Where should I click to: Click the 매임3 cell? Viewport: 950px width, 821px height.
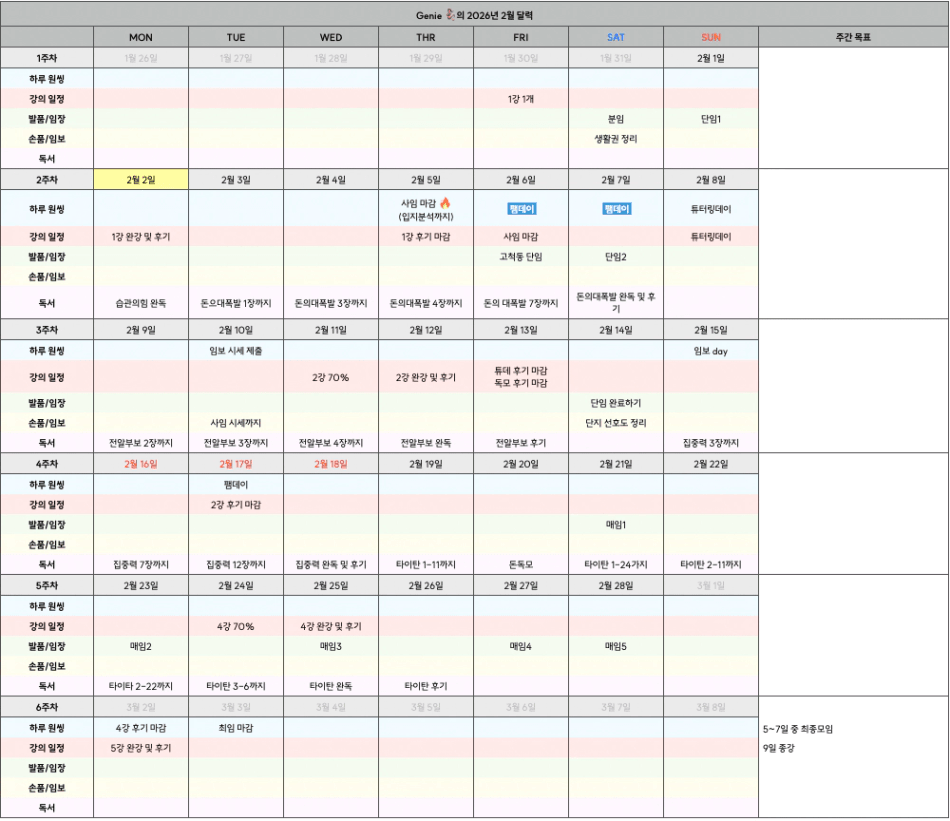tap(331, 646)
